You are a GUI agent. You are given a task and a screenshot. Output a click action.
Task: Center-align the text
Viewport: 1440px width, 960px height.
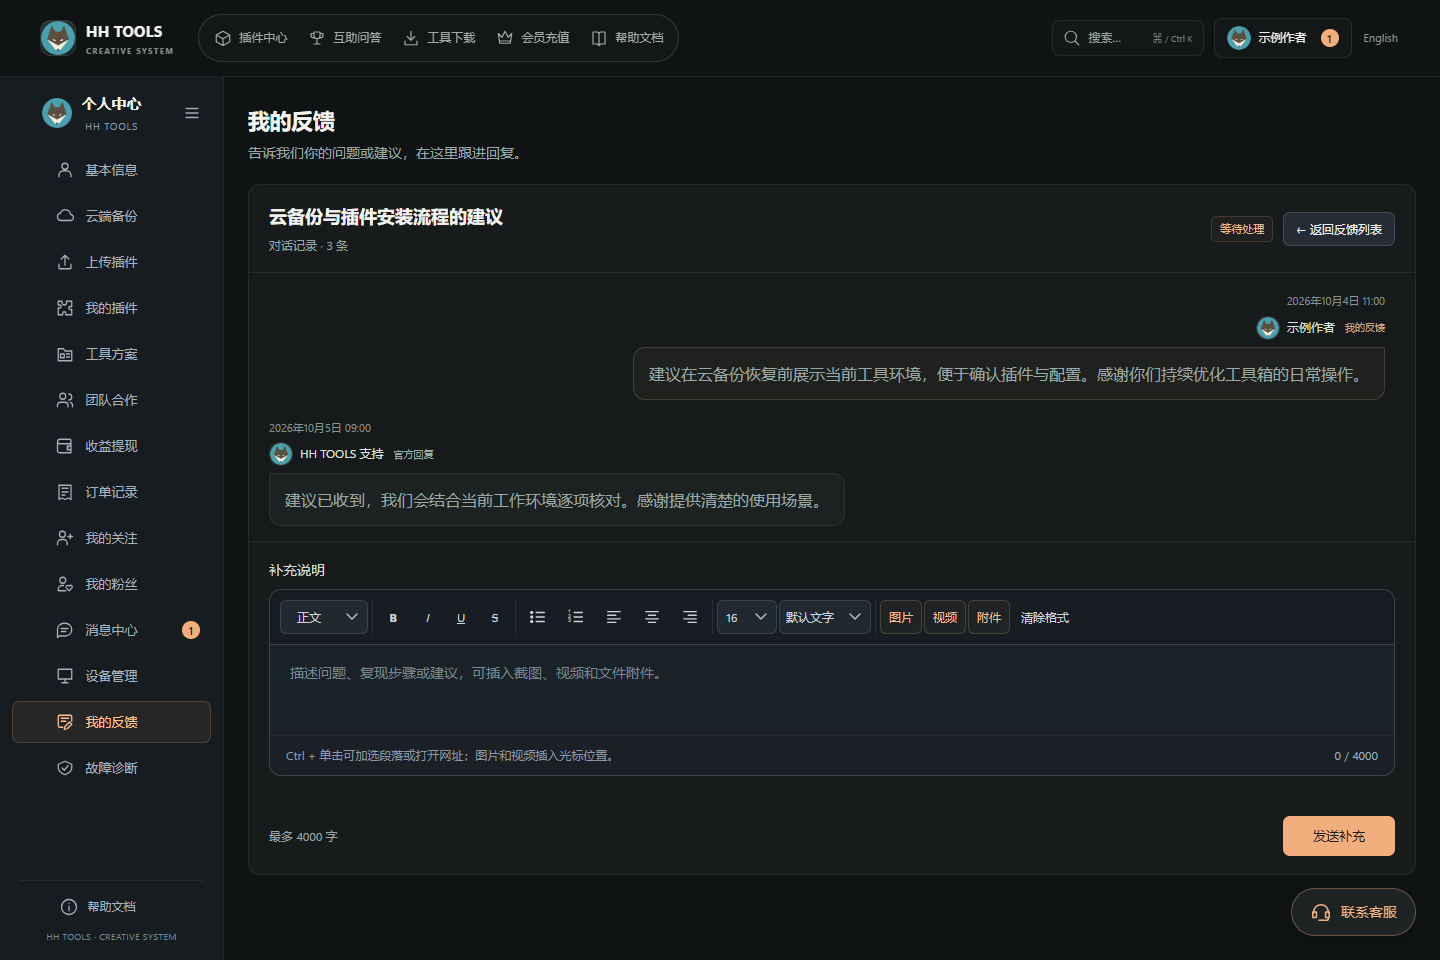tap(652, 617)
